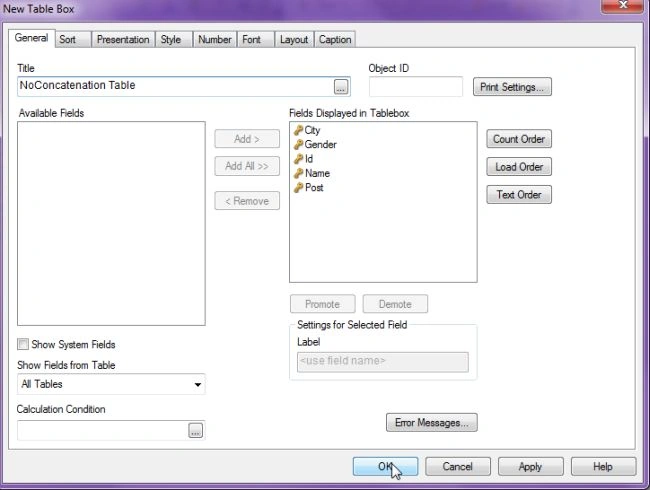Select the Post field text
650x490 pixels.
[314, 188]
